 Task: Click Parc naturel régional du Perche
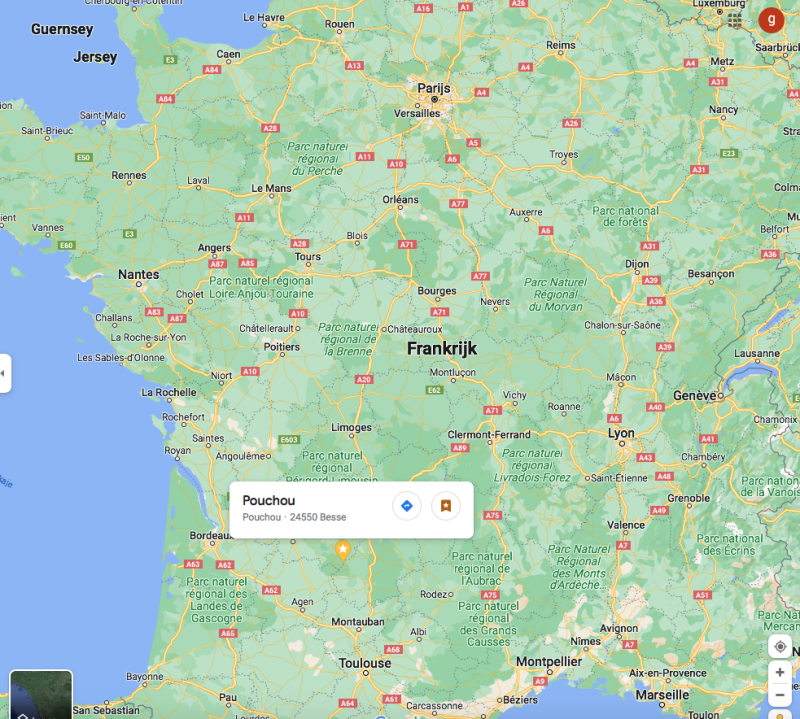317,159
